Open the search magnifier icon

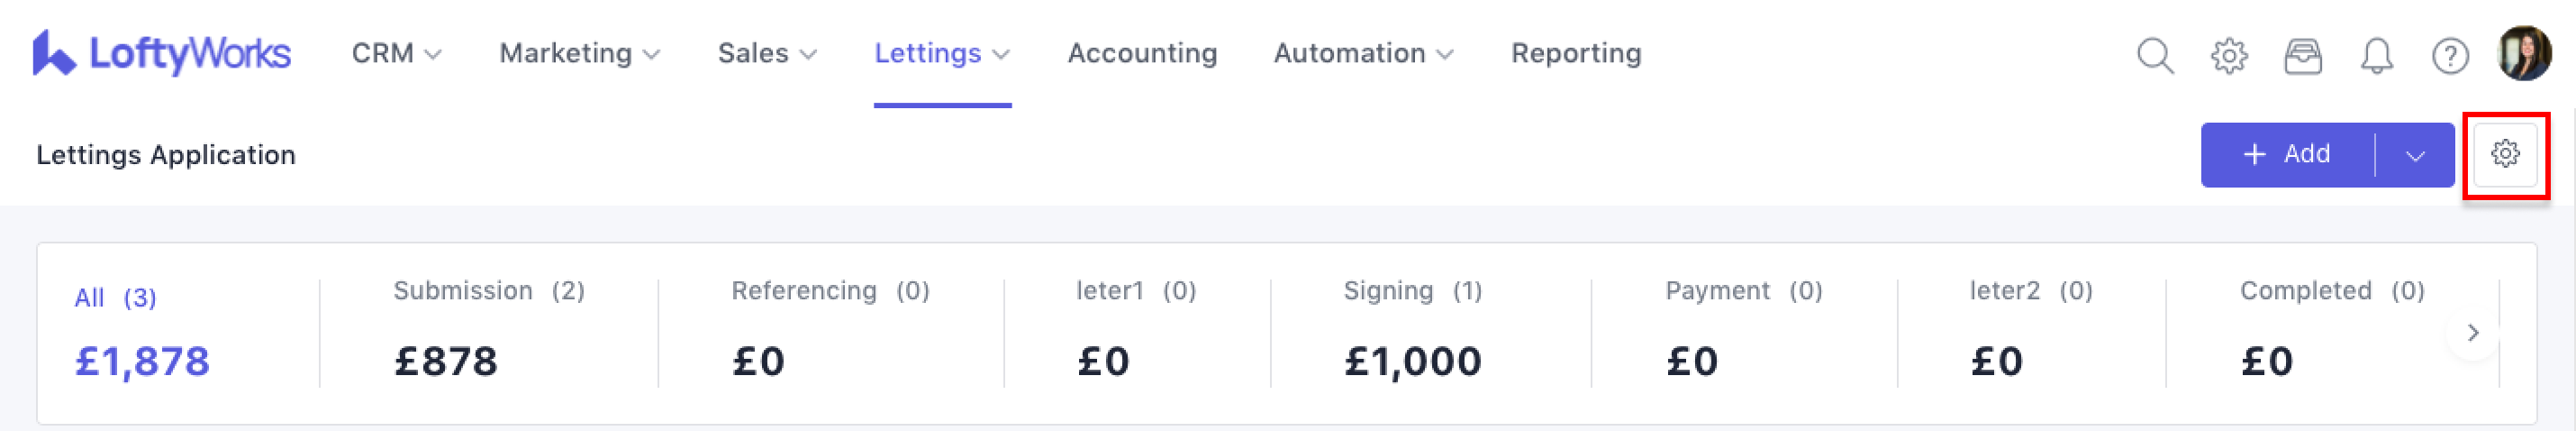(2155, 55)
